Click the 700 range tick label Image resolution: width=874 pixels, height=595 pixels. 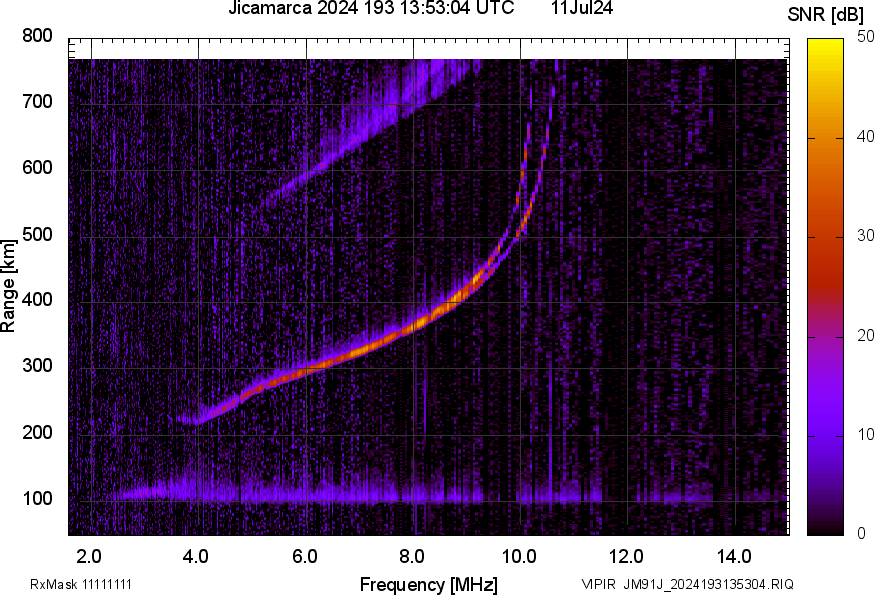click(x=37, y=101)
